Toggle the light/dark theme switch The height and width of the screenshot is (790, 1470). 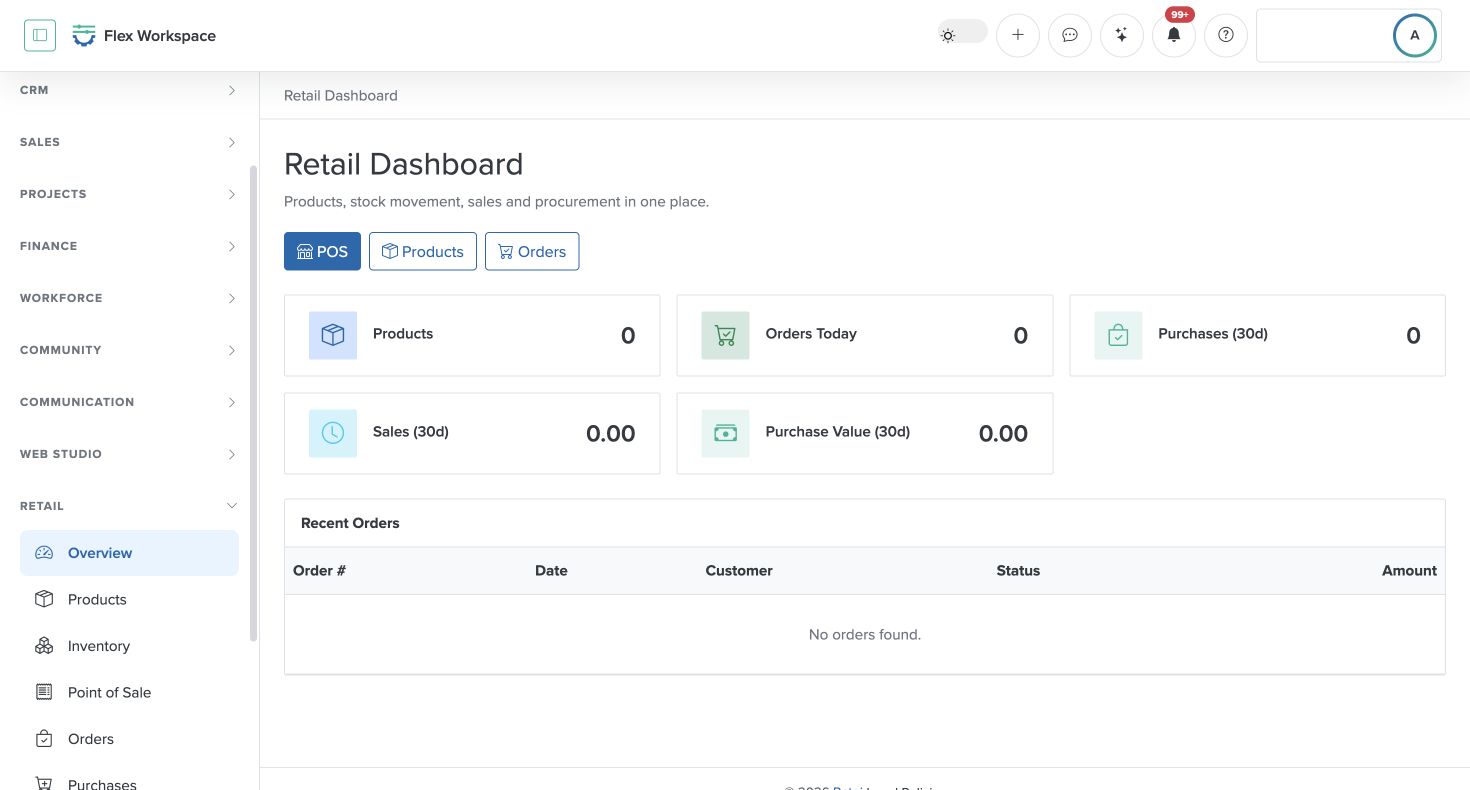coord(962,34)
